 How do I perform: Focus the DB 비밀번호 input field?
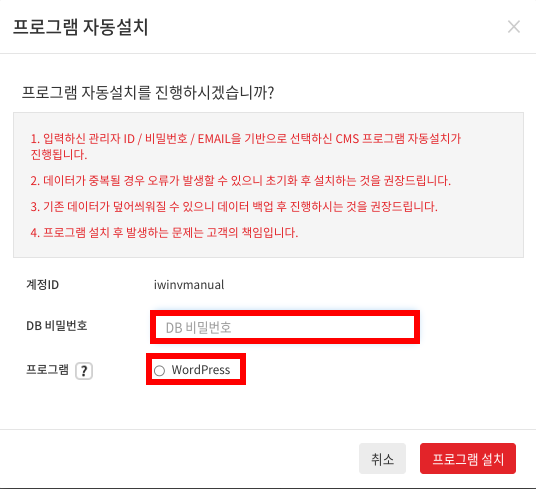[285, 327]
